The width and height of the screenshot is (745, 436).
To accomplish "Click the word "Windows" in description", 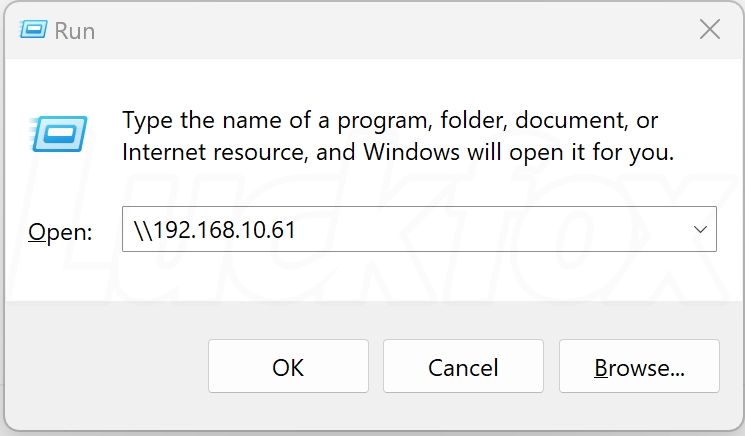I will [409, 153].
